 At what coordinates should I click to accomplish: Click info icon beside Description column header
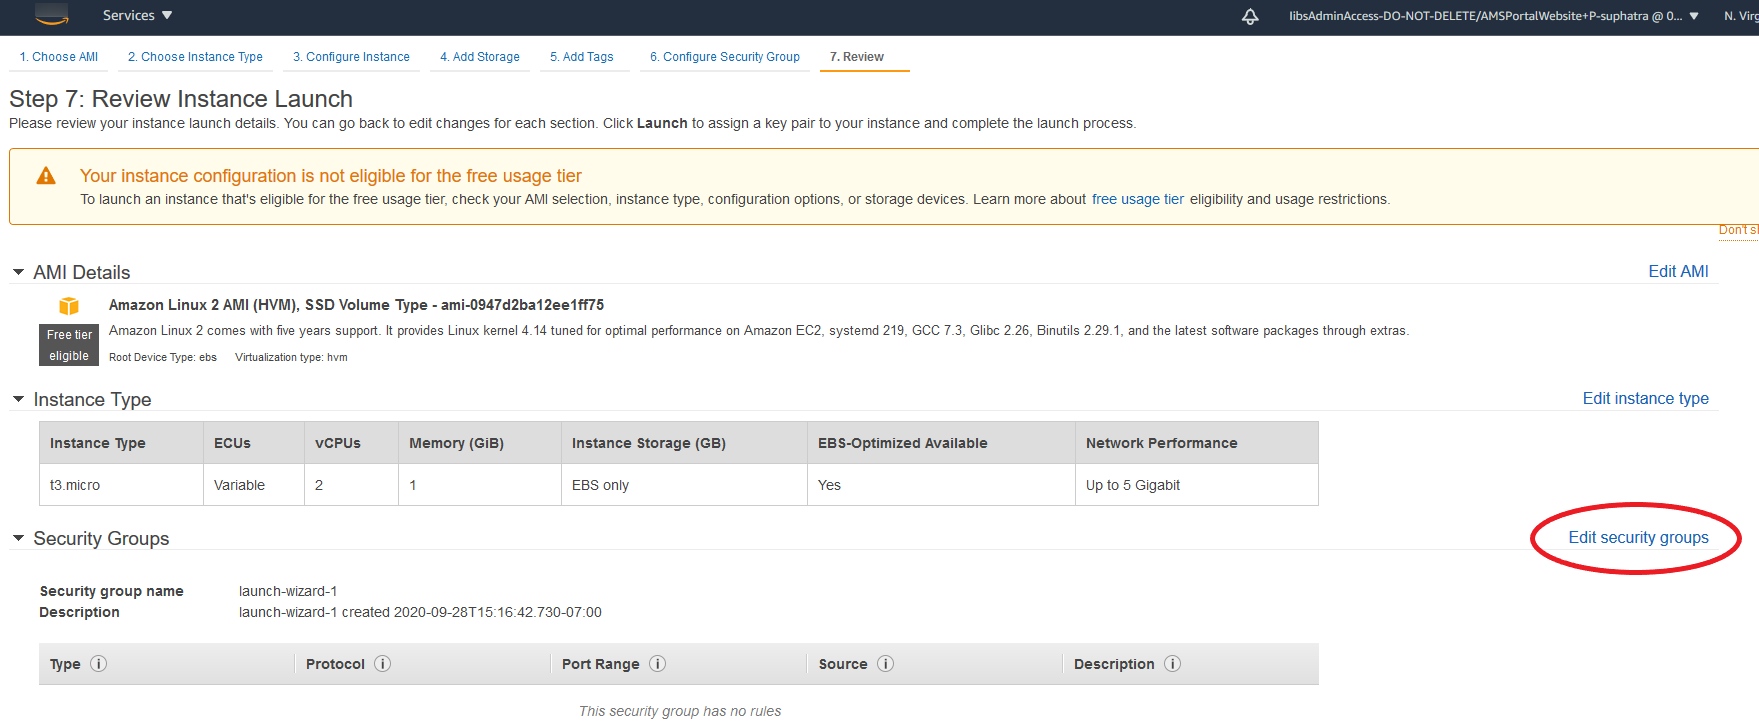1172,664
